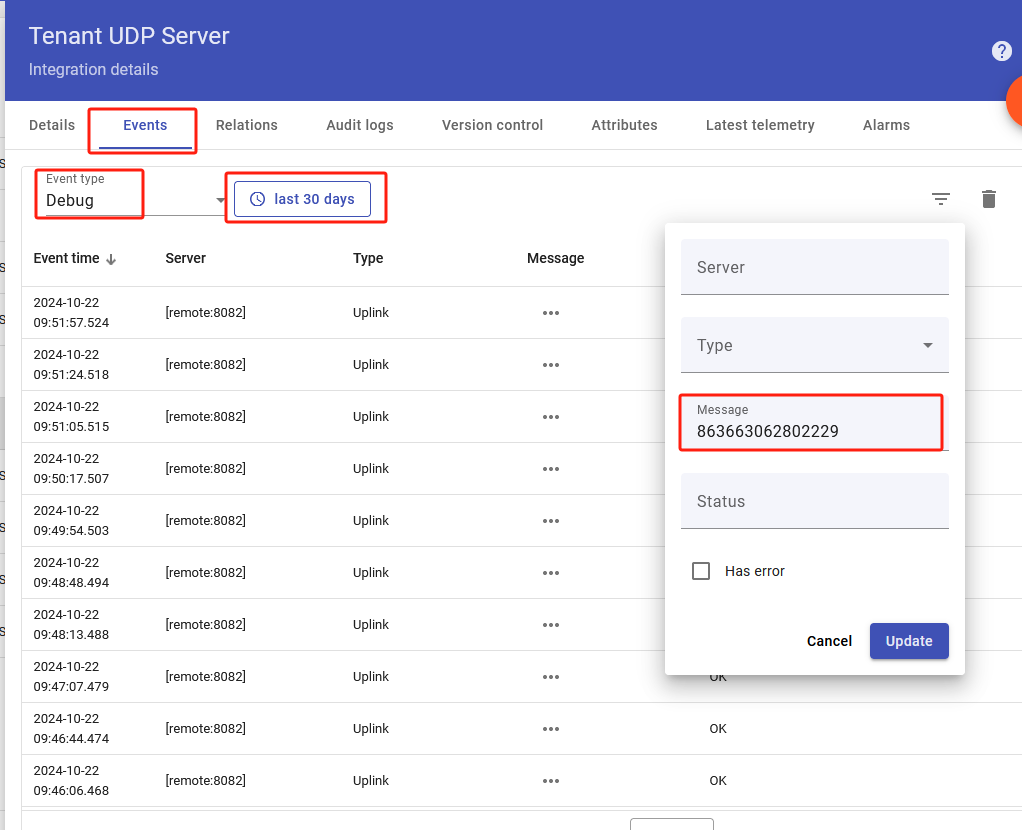This screenshot has width=1022, height=830.
Task: Open message details for 09:48:13.488 event
Action: coord(550,625)
